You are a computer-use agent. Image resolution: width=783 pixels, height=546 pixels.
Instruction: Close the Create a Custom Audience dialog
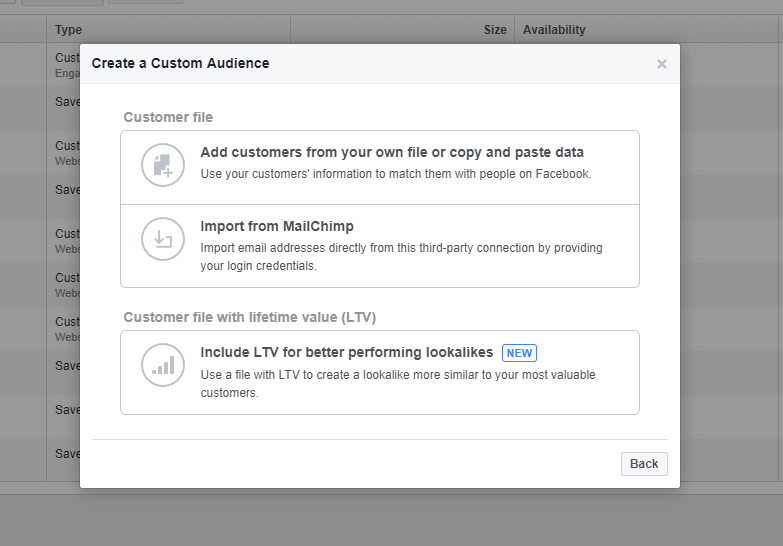661,64
